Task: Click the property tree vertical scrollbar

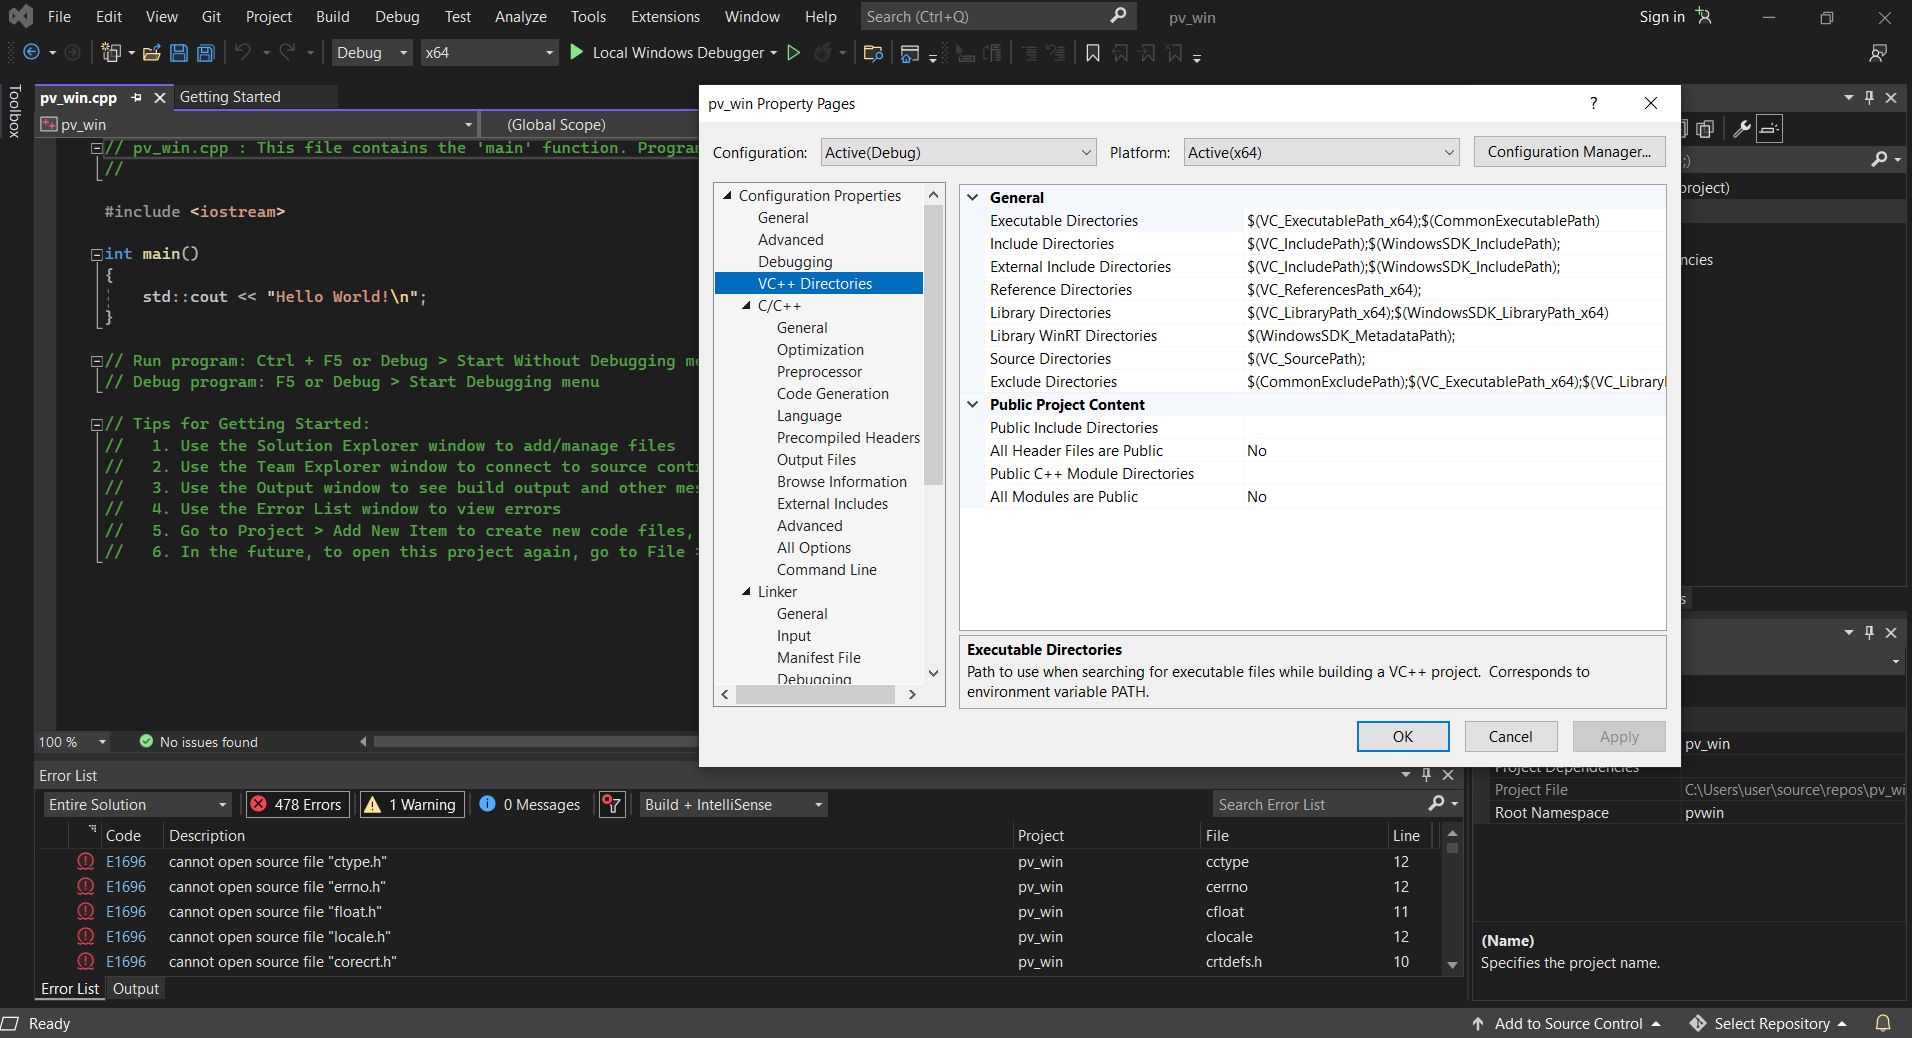Action: click(x=933, y=345)
